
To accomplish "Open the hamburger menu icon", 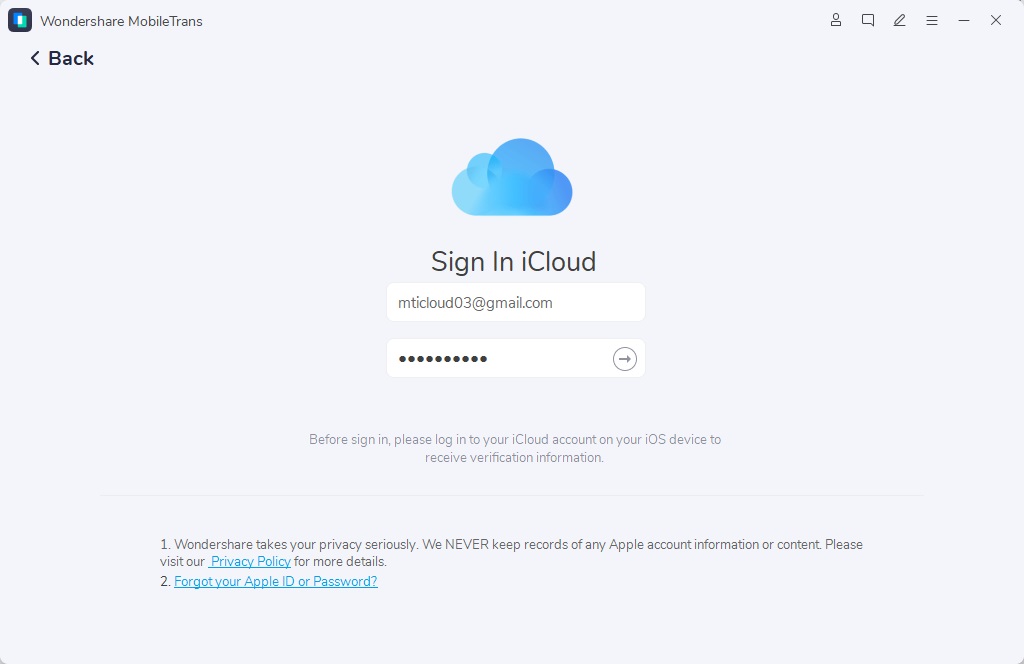I will [x=931, y=21].
